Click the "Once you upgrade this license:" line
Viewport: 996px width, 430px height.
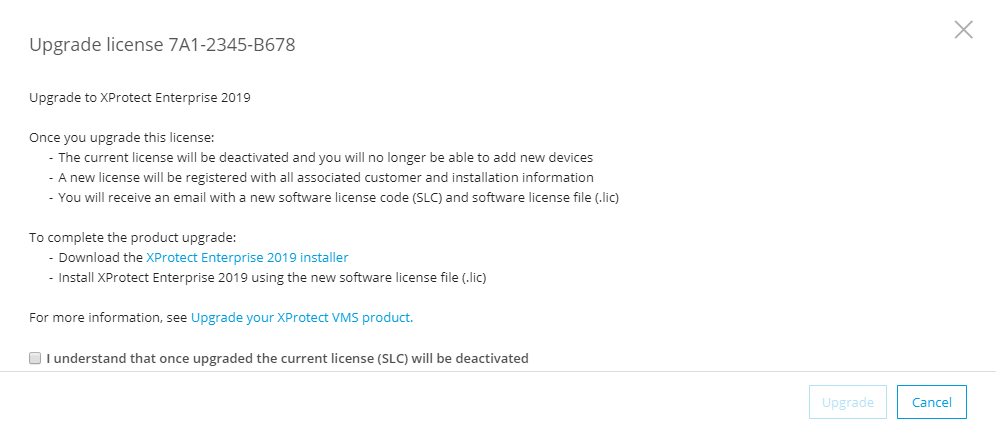(121, 137)
